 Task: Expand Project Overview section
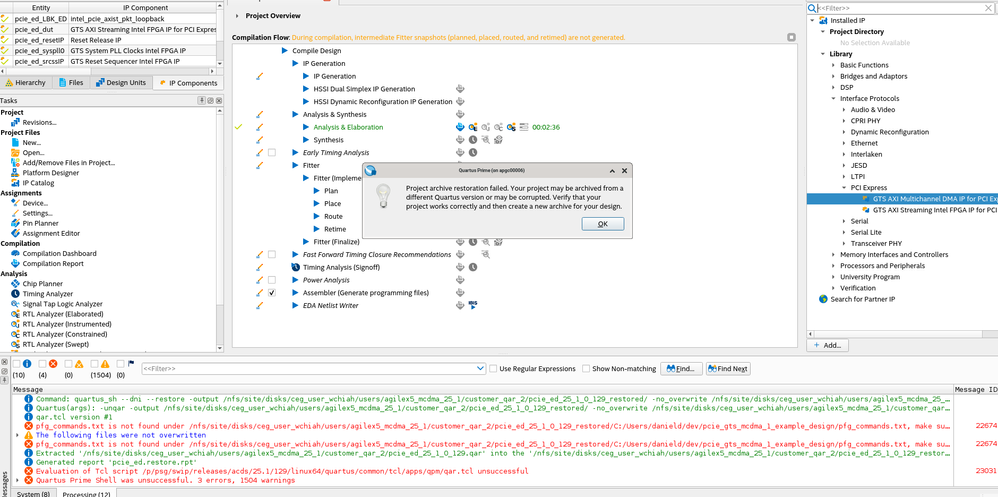click(x=237, y=15)
